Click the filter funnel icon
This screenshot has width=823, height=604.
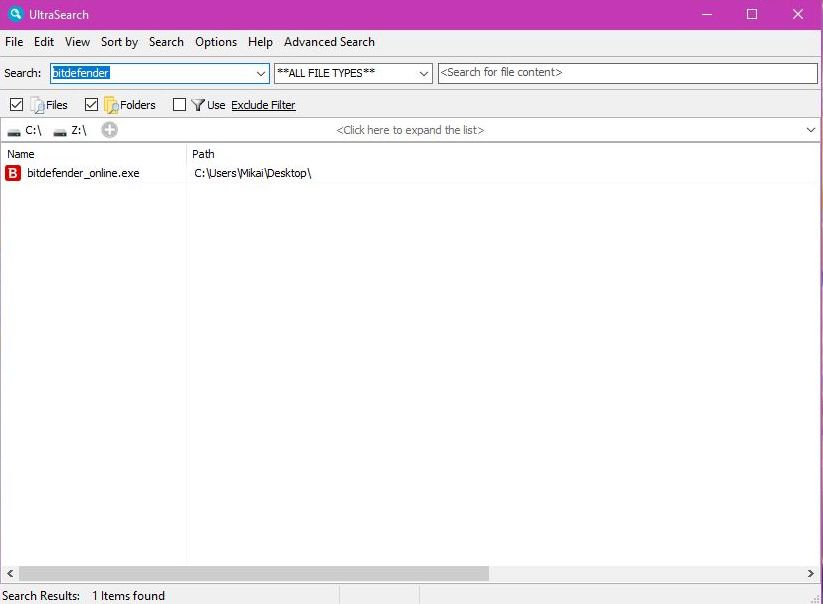[197, 105]
